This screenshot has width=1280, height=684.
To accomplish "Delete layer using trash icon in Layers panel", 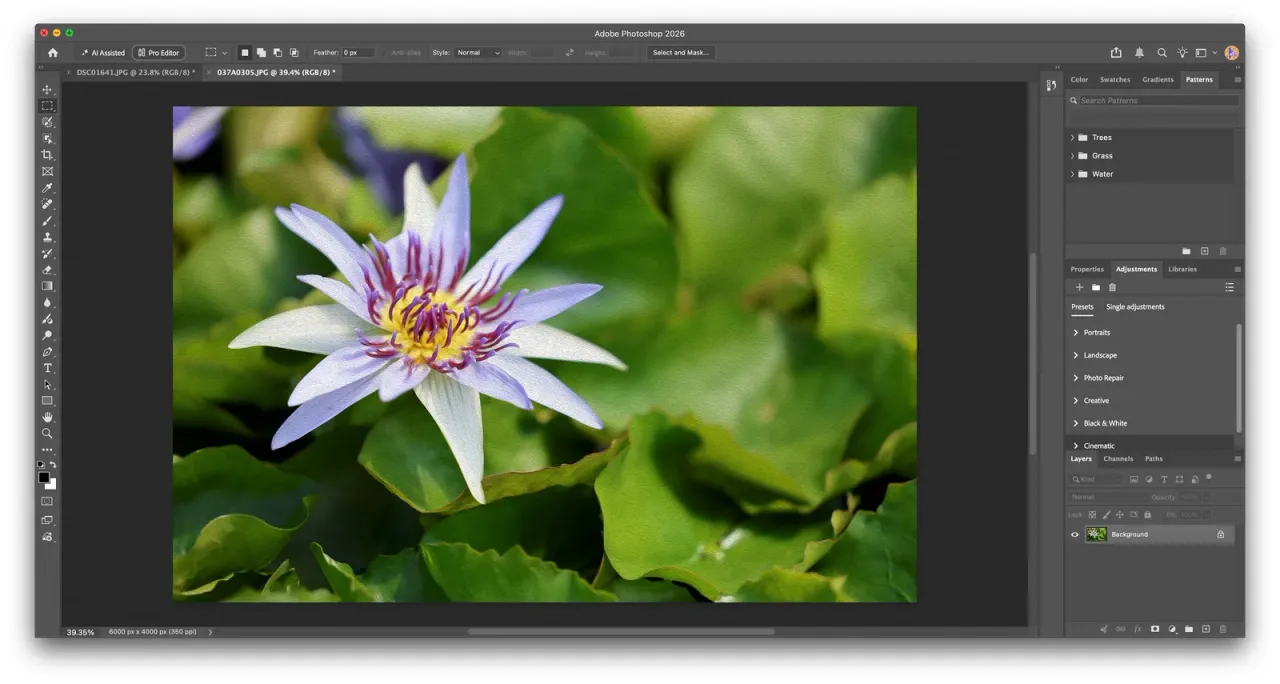I will click(x=1223, y=629).
